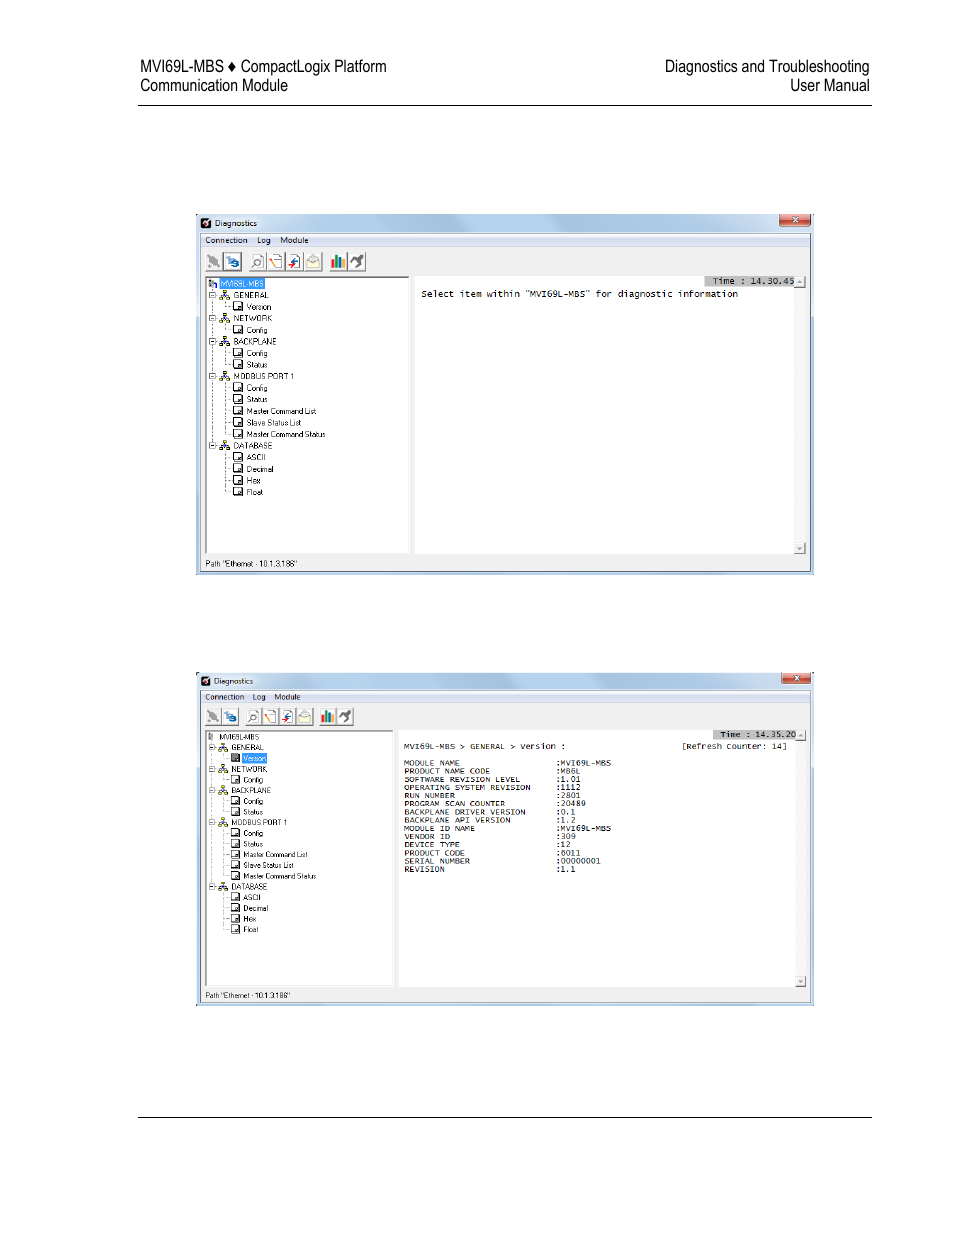Select Hex database view in 14.30.45 window
The image size is (954, 1235).
pos(254,481)
